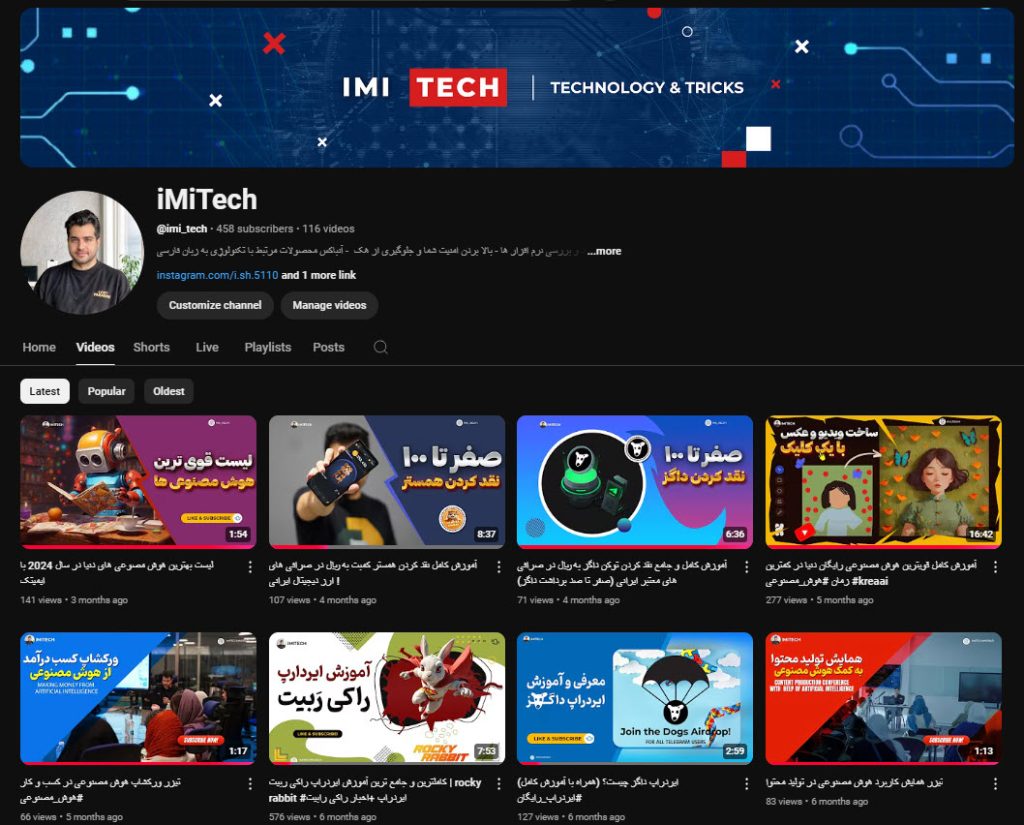Click the channel search magnifier icon

[380, 348]
